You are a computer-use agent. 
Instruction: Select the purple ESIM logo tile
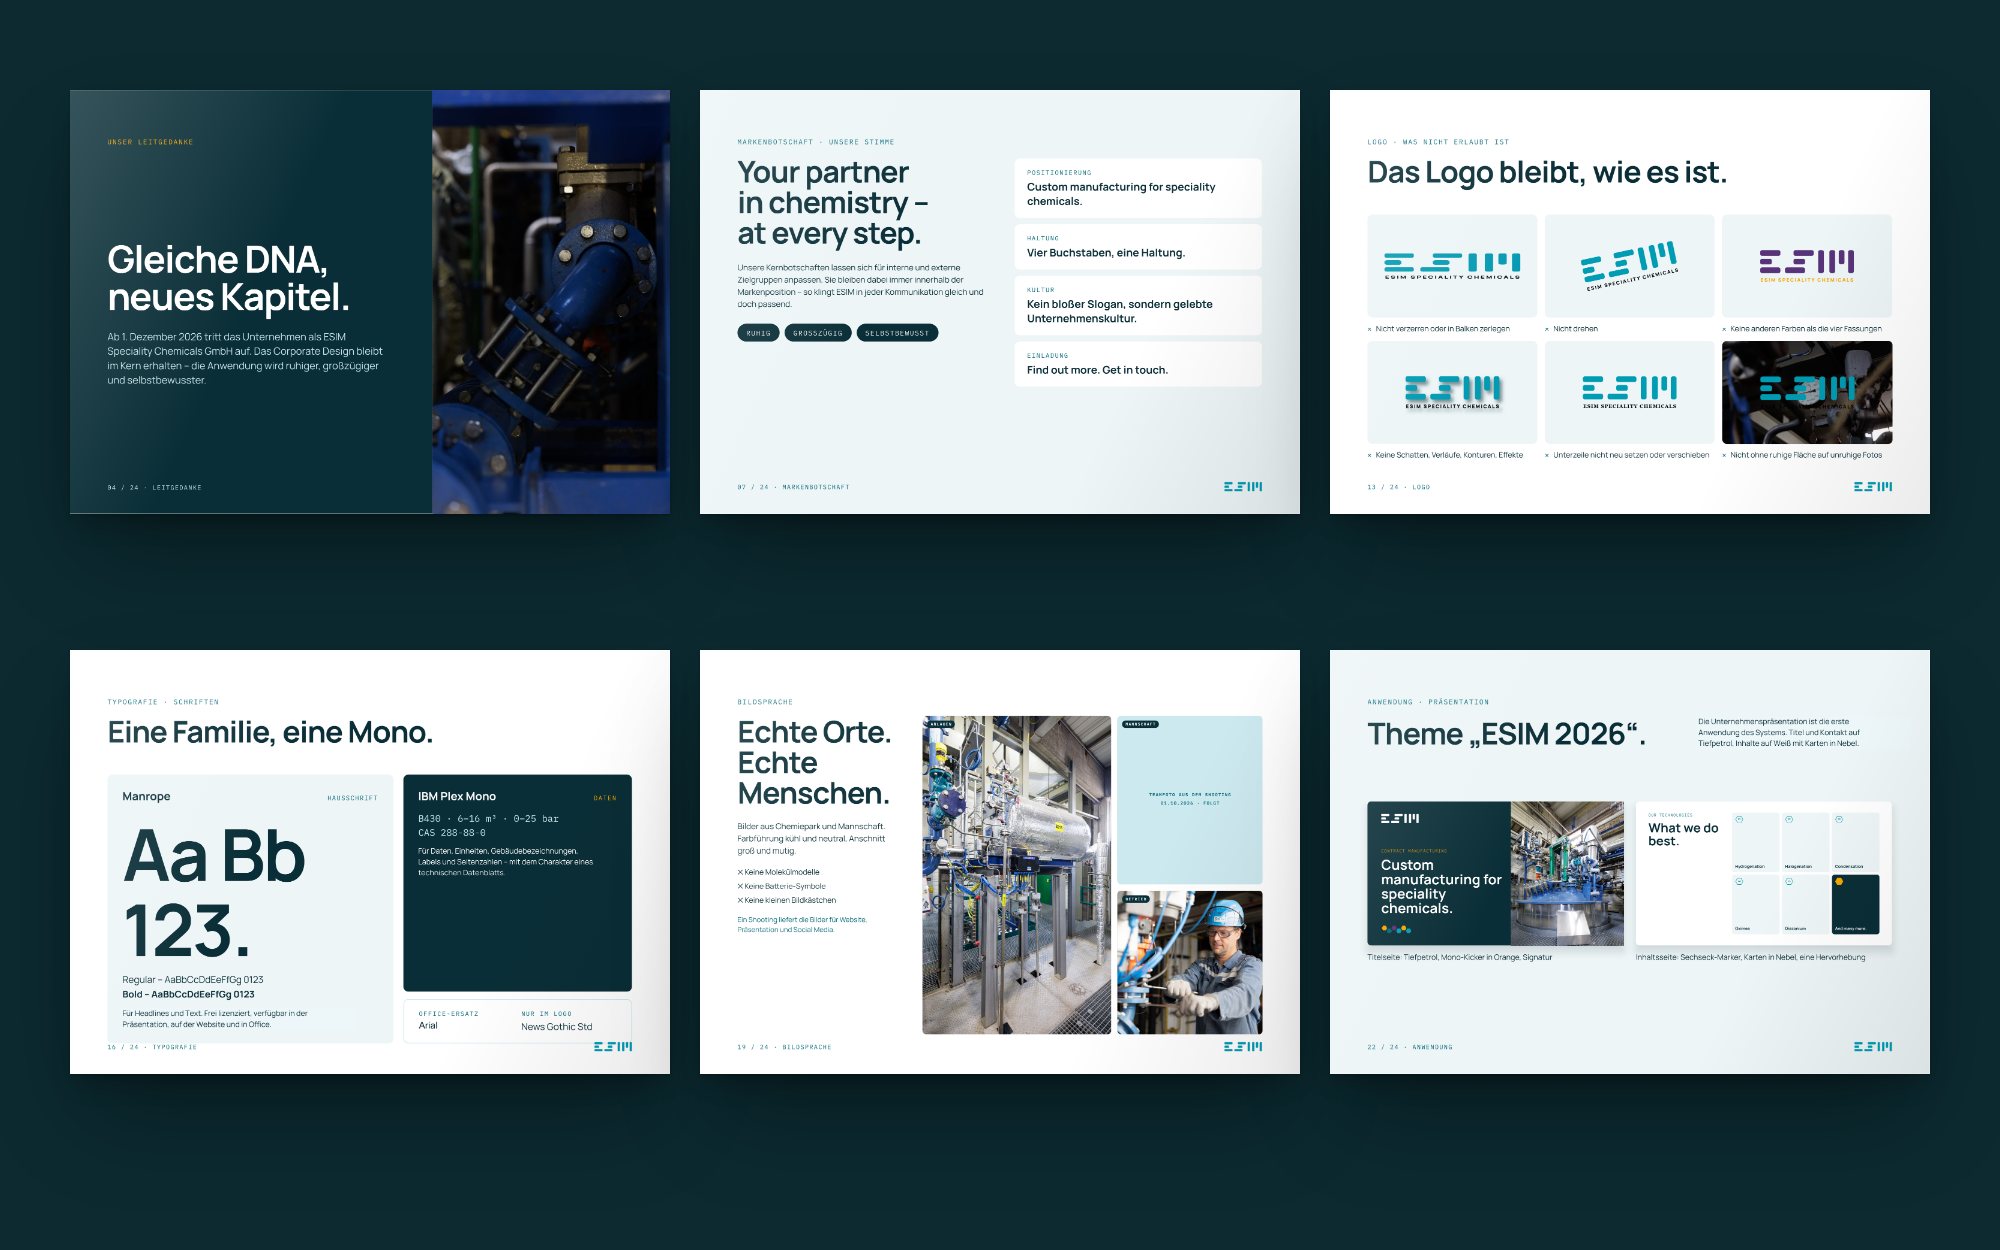click(x=1807, y=266)
